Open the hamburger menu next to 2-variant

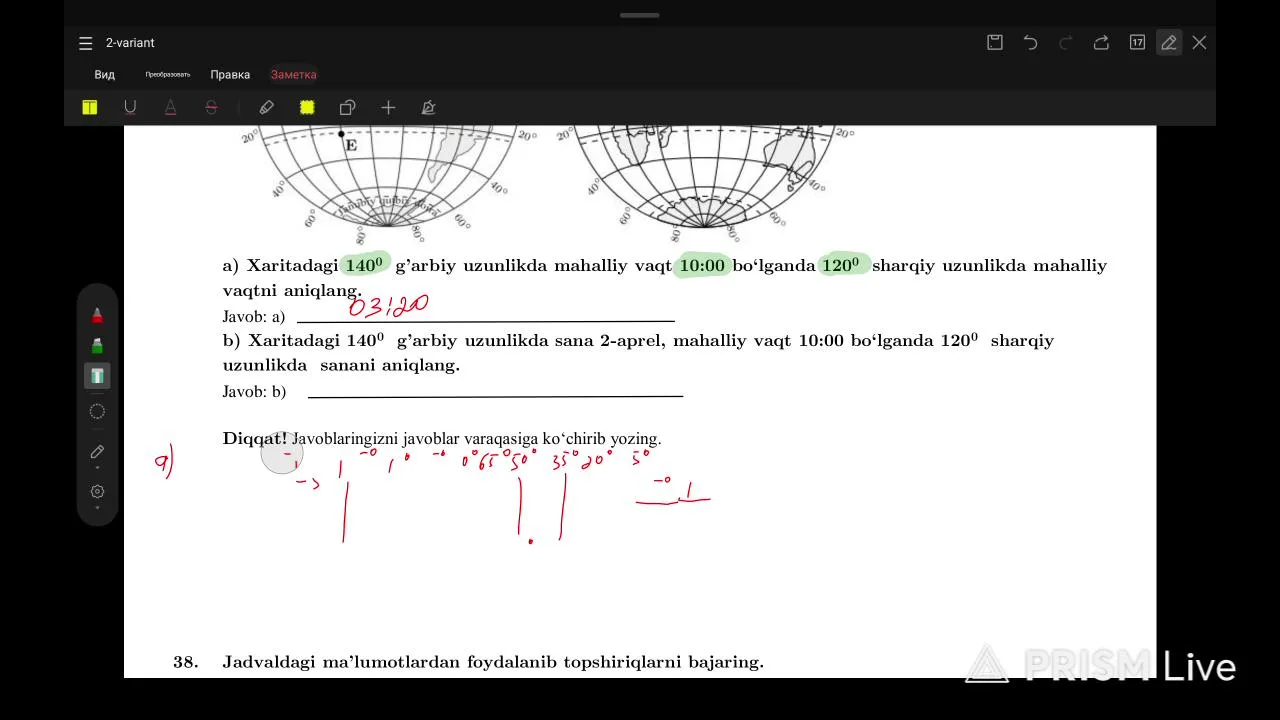pyautogui.click(x=86, y=43)
